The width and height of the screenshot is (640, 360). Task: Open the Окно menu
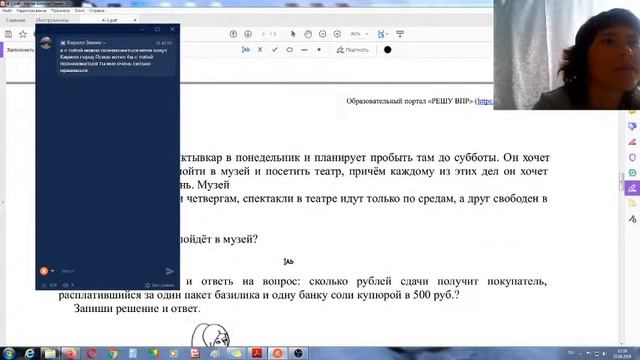pyautogui.click(x=80, y=11)
